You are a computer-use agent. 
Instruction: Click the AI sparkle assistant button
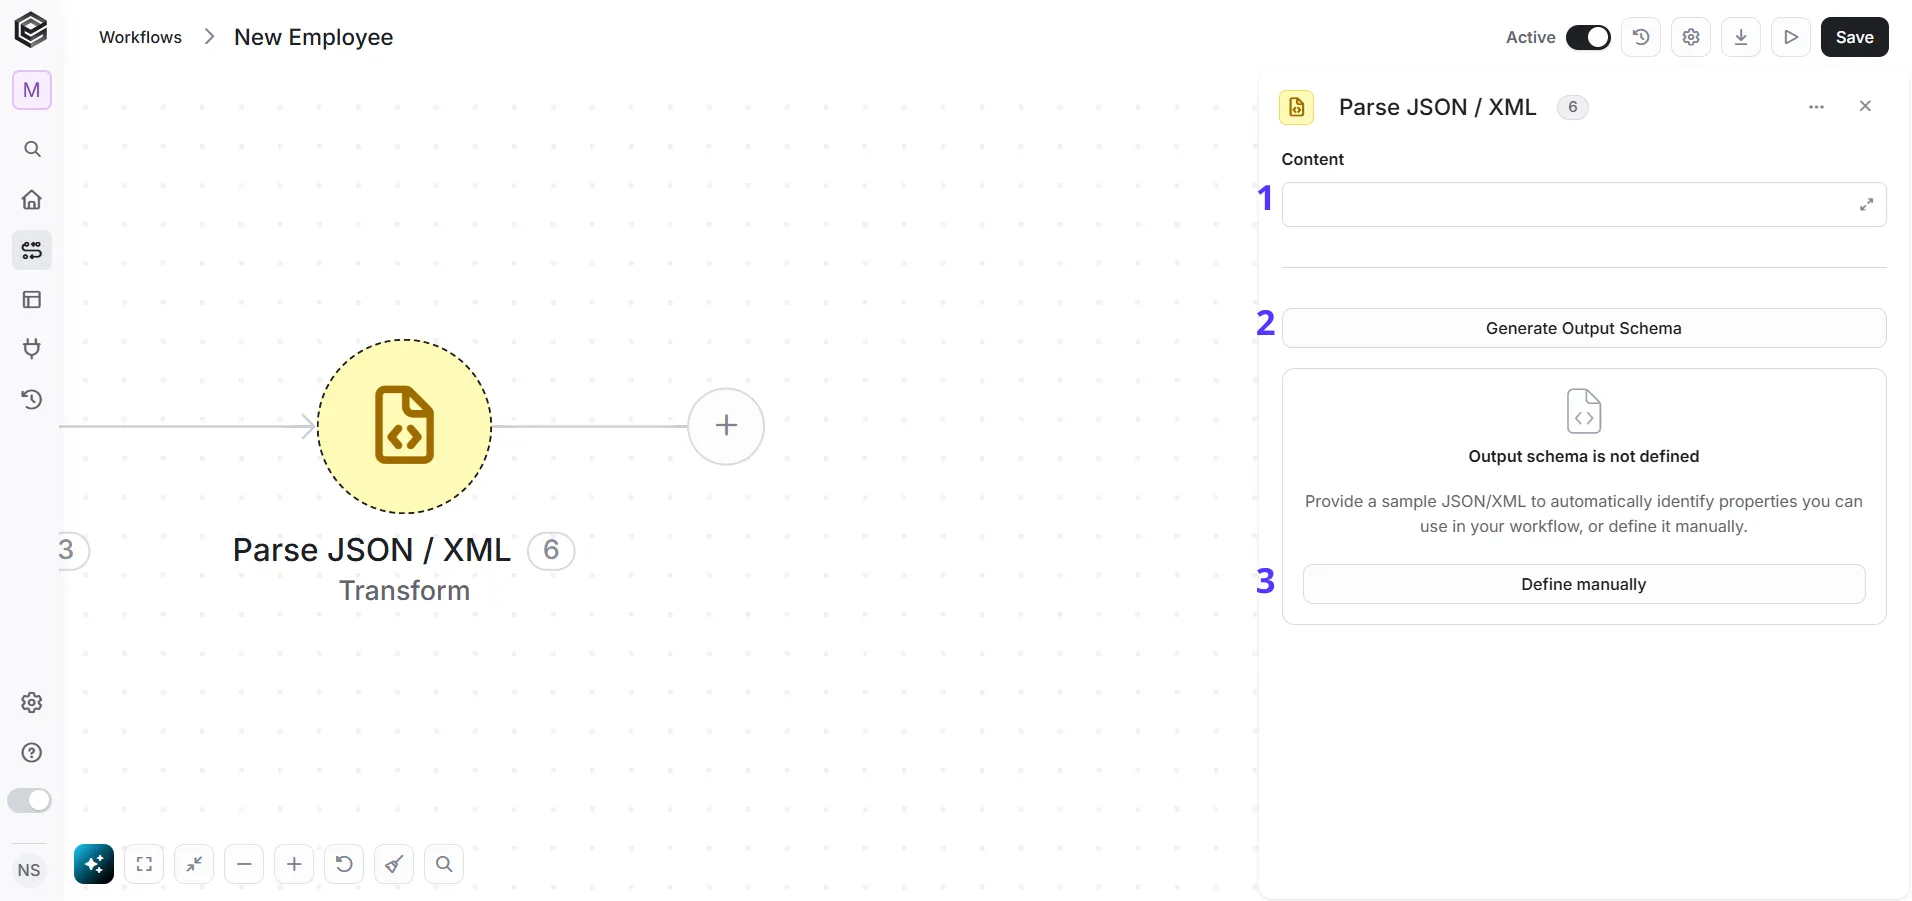(x=94, y=864)
